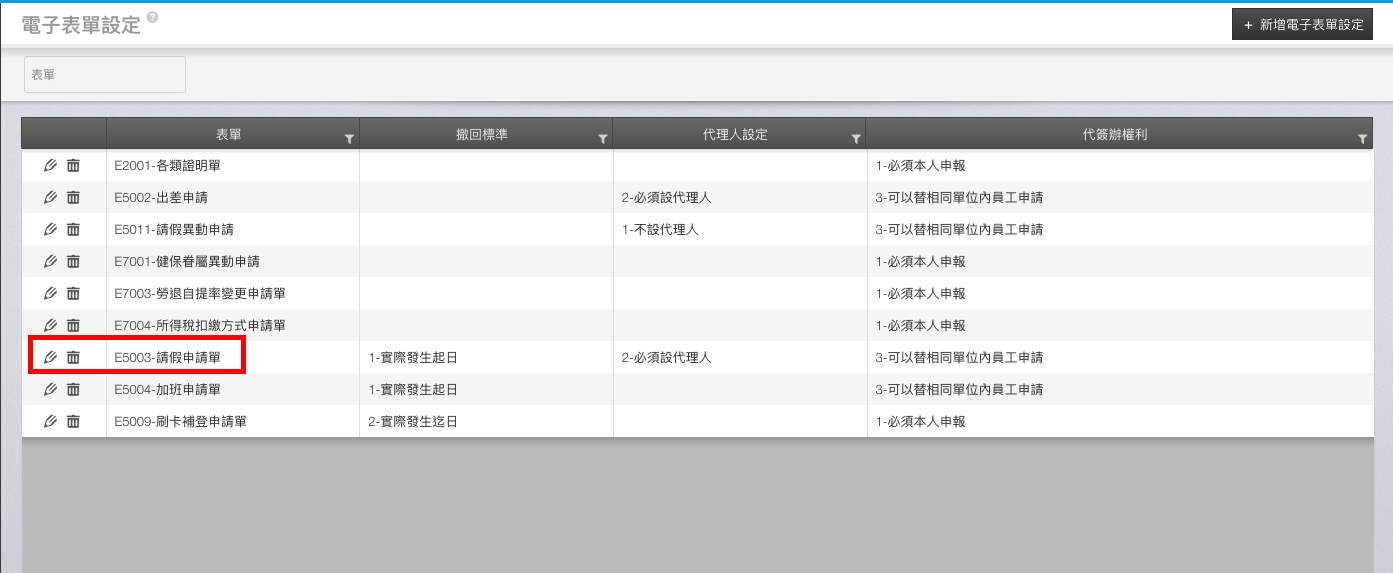Edit the E7004-所得稅扣繳方式申請單 row with pencil icon
This screenshot has height=573, width=1393.
click(51, 325)
